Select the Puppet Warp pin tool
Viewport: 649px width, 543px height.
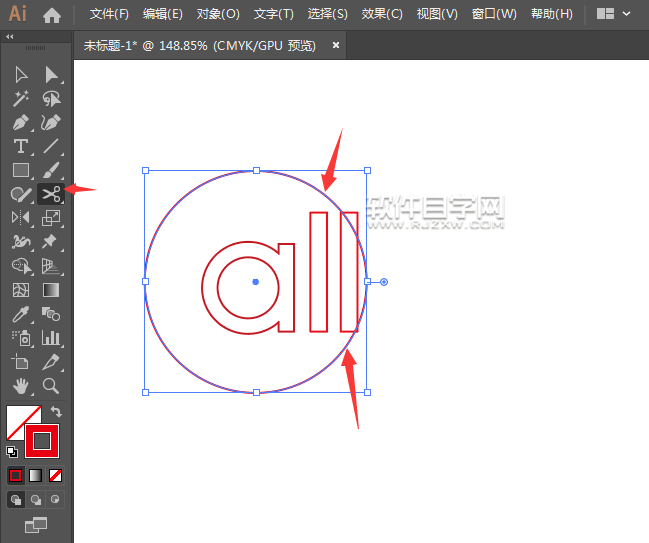click(x=51, y=242)
